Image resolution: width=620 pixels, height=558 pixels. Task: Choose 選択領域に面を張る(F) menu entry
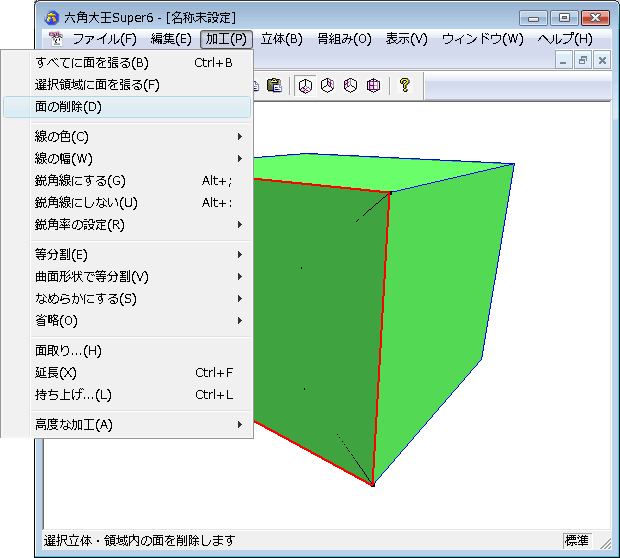[127, 85]
